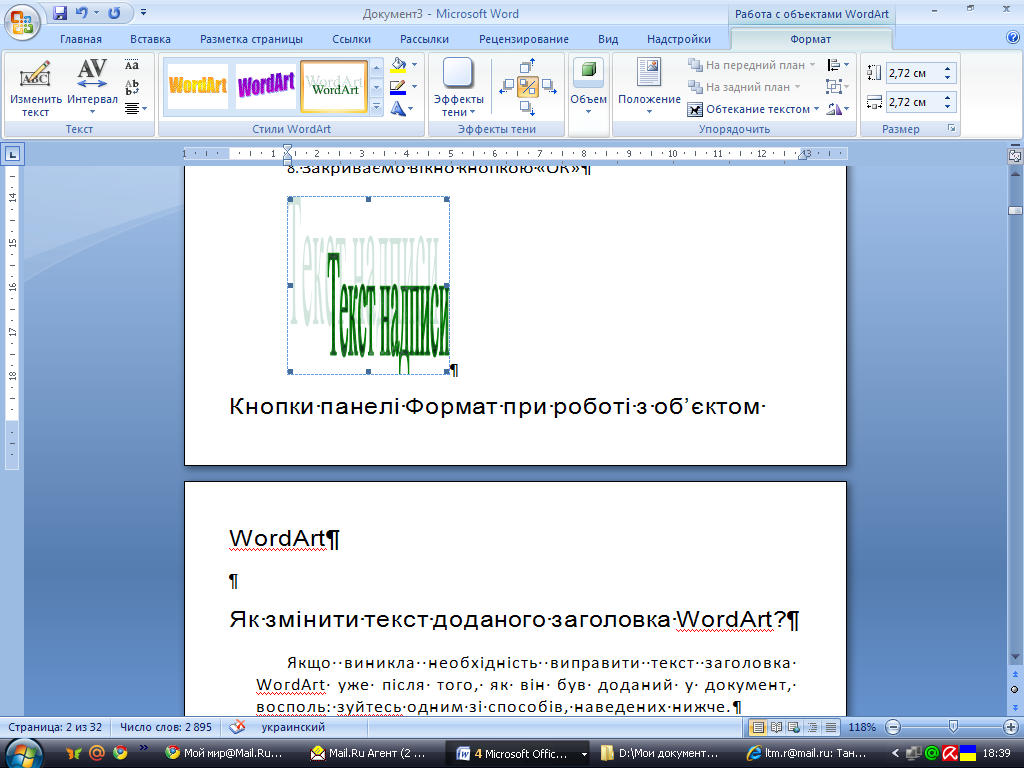Click the Изменить текст button
This screenshot has width=1024, height=768.
[35, 88]
